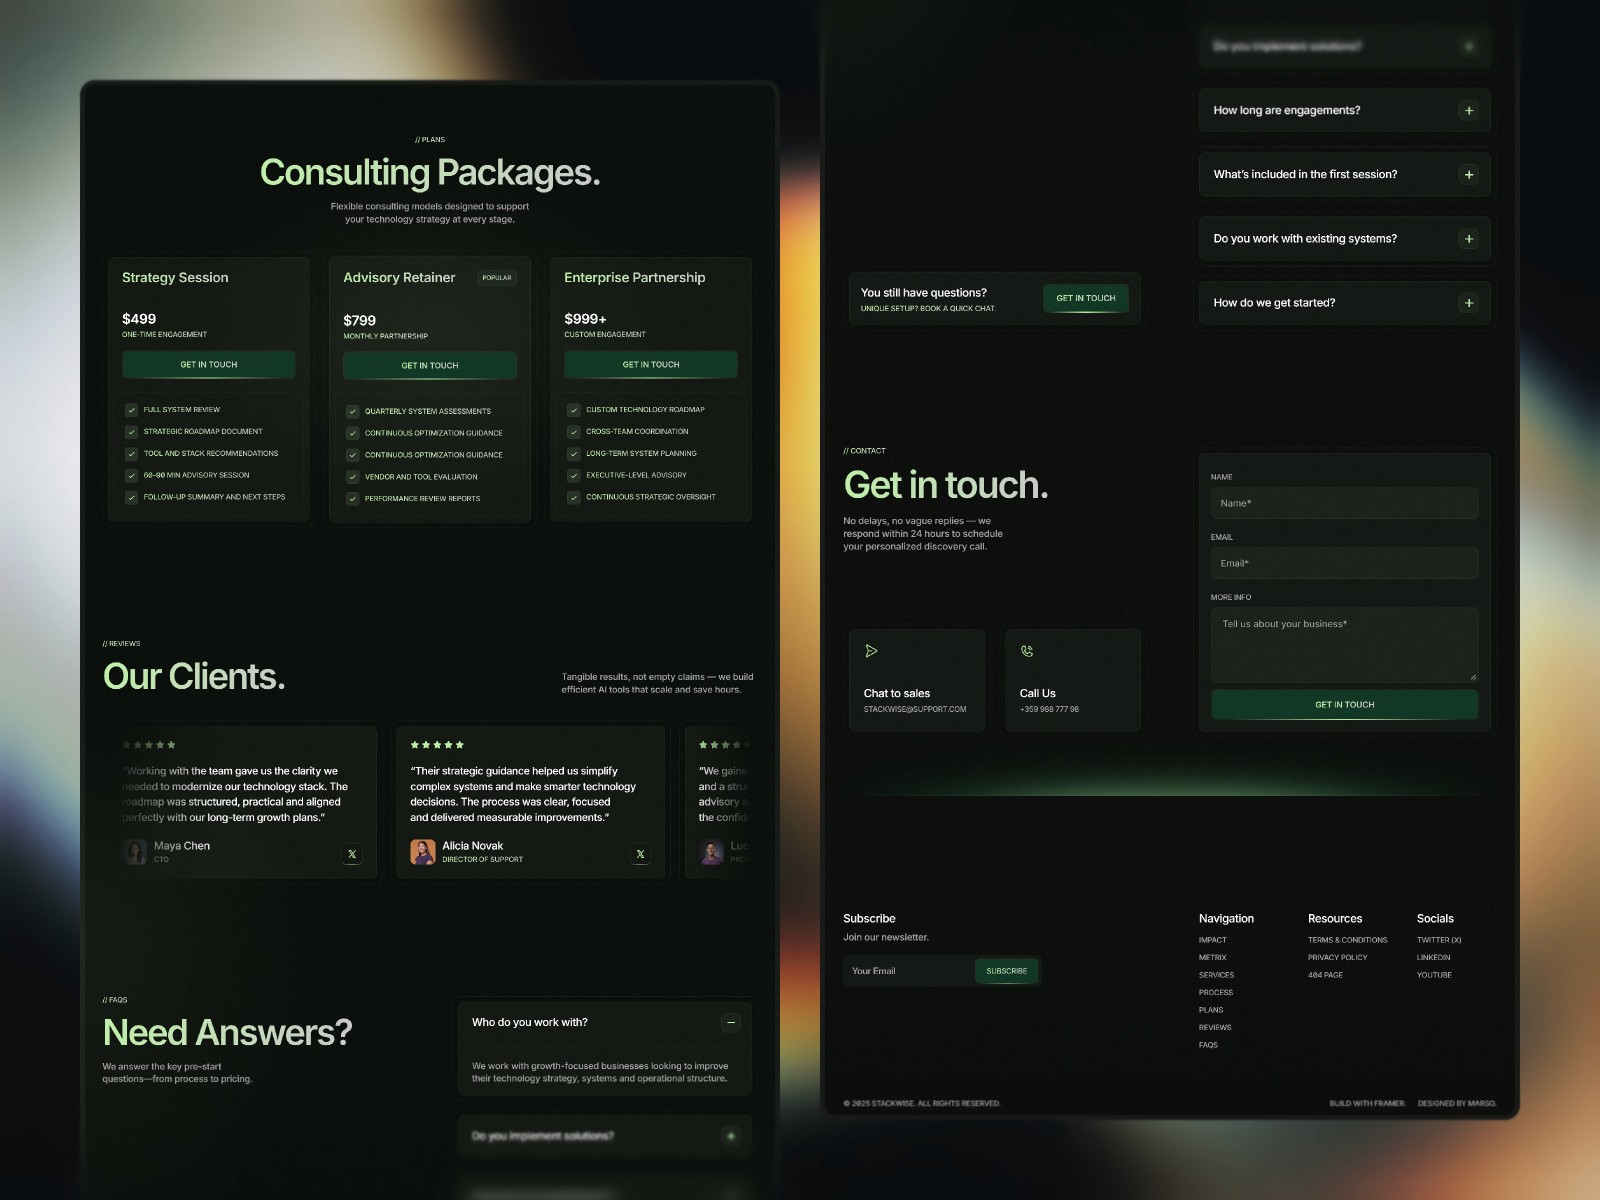
Task: Open Terms & Conditions link
Action: point(1348,940)
